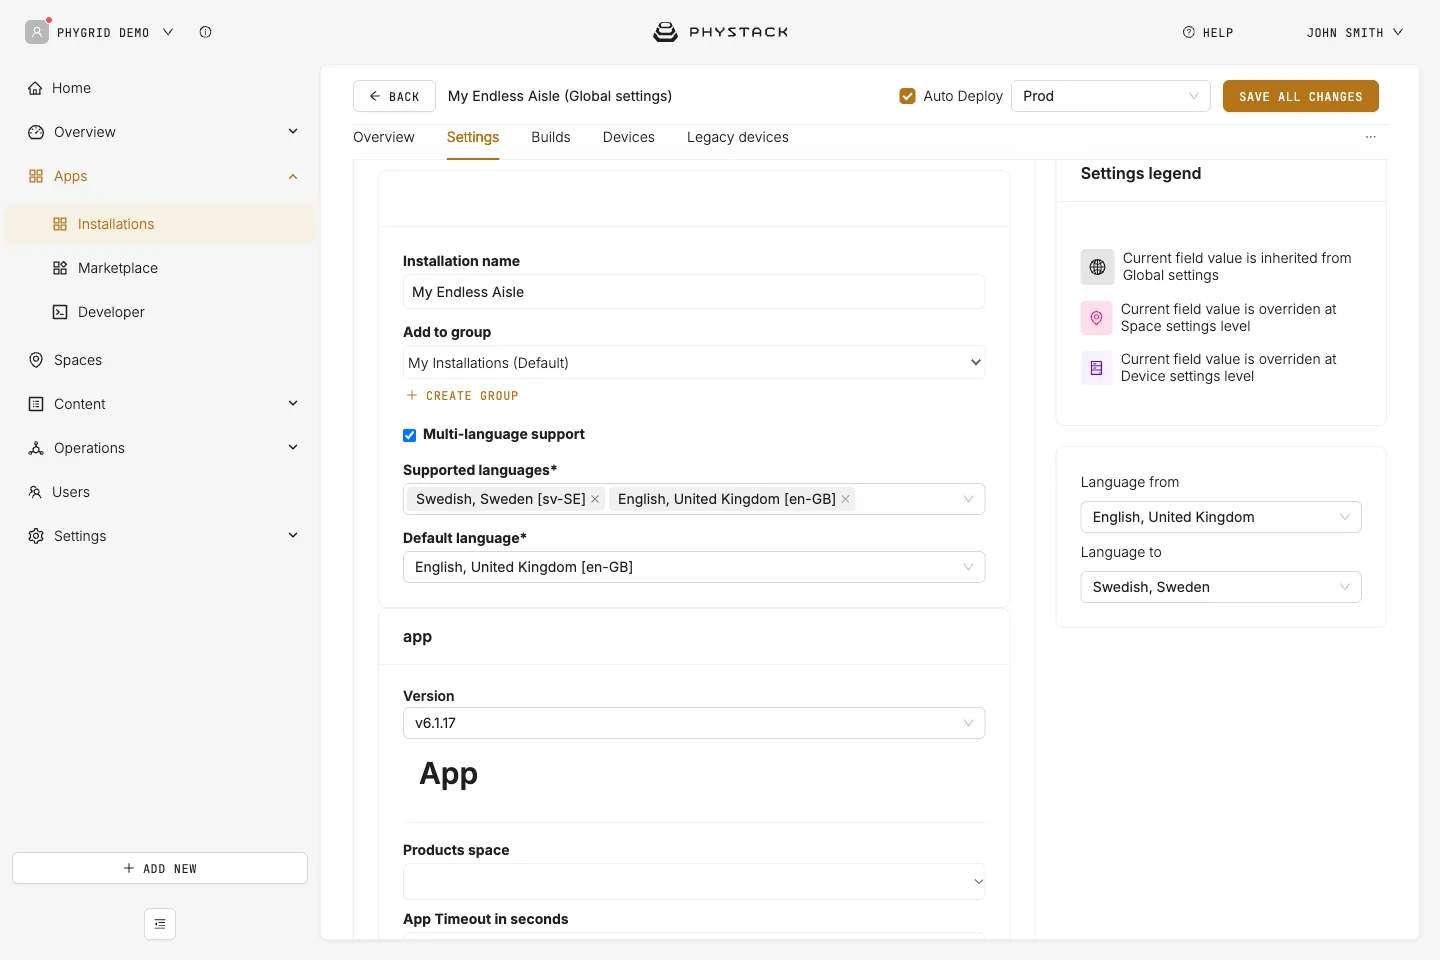Switch to the Overview tab
This screenshot has height=960, width=1440.
tap(384, 137)
